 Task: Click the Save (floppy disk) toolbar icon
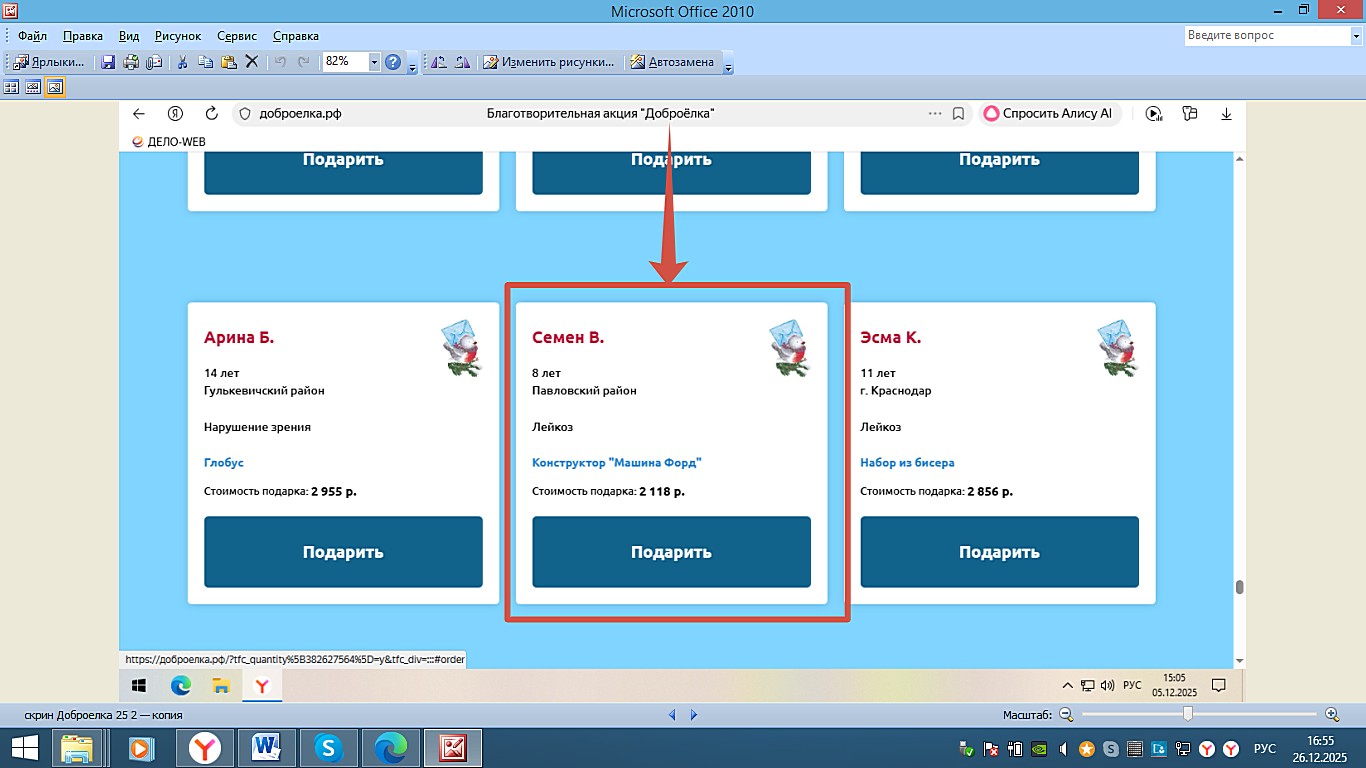click(x=109, y=62)
